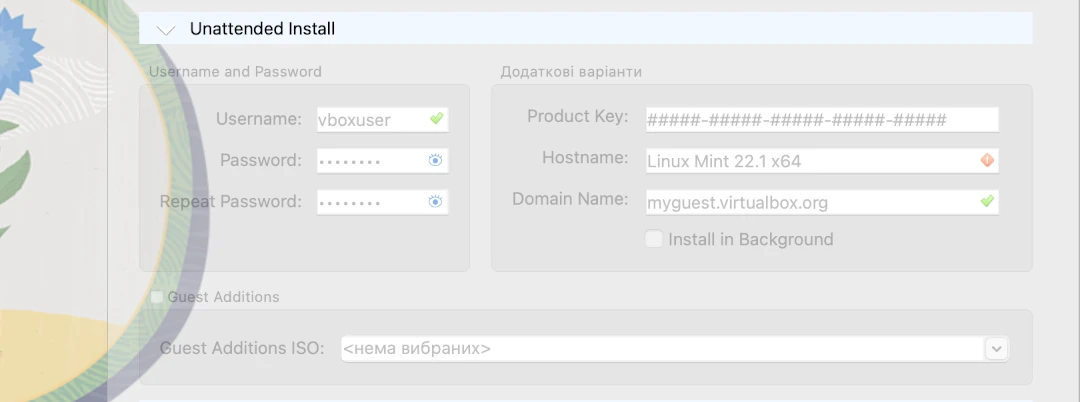Image resolution: width=1080 pixels, height=402 pixels.
Task: Click the green checkmark in Username field
Action: click(436, 119)
